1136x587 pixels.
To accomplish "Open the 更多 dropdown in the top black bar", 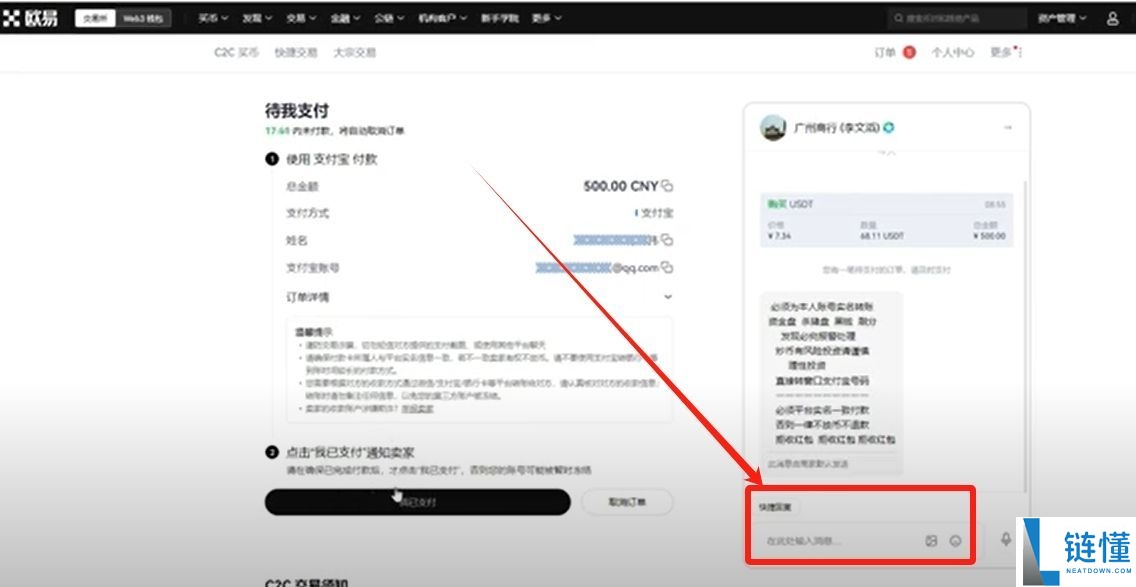I will click(x=546, y=18).
